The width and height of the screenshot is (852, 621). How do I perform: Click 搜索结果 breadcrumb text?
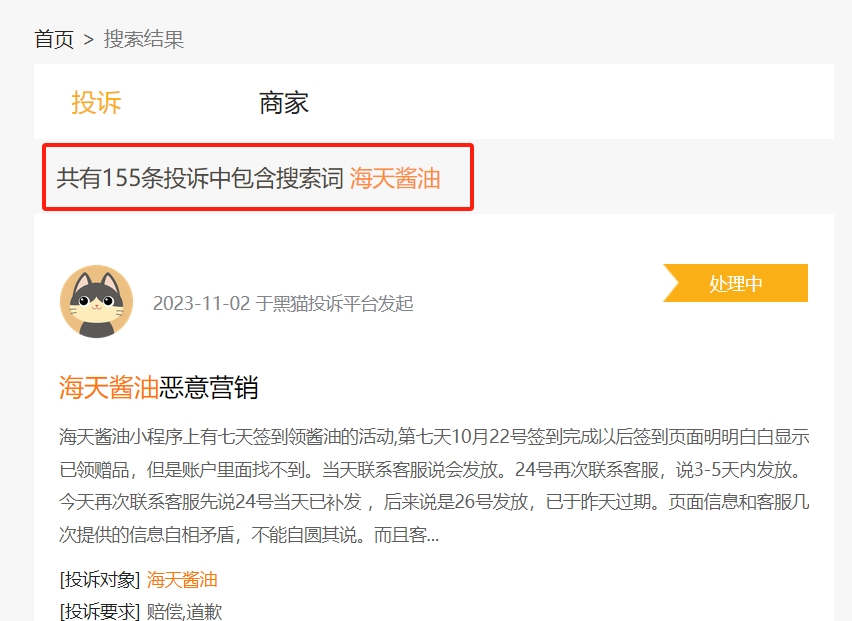coord(144,39)
